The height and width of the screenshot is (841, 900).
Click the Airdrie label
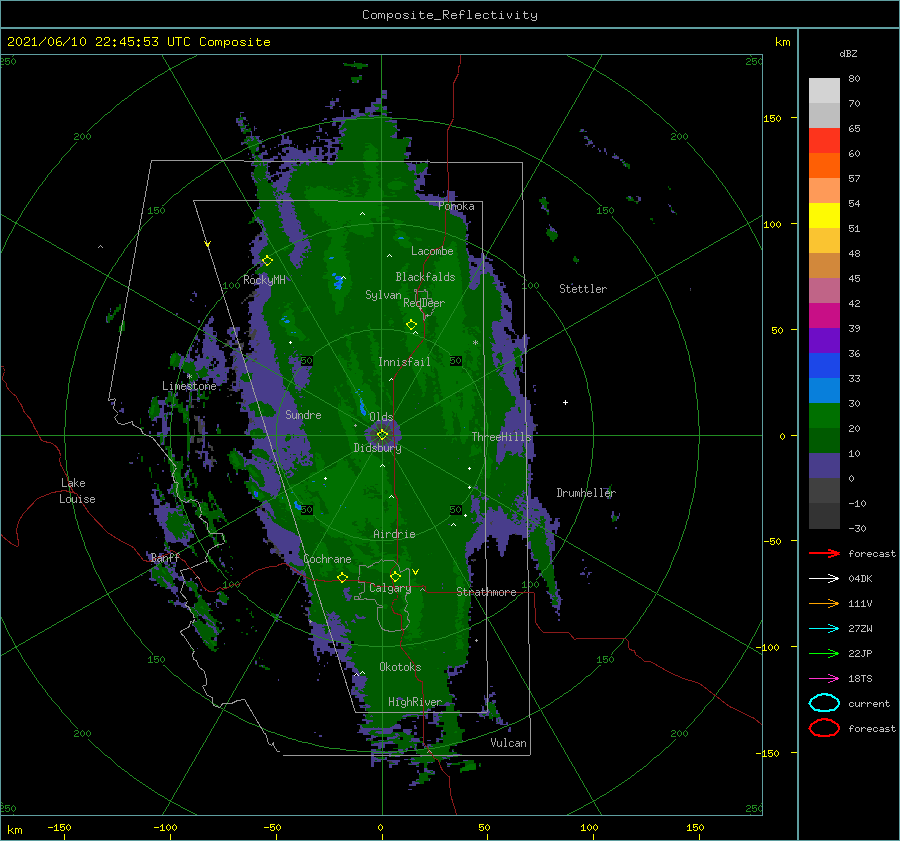(x=394, y=534)
